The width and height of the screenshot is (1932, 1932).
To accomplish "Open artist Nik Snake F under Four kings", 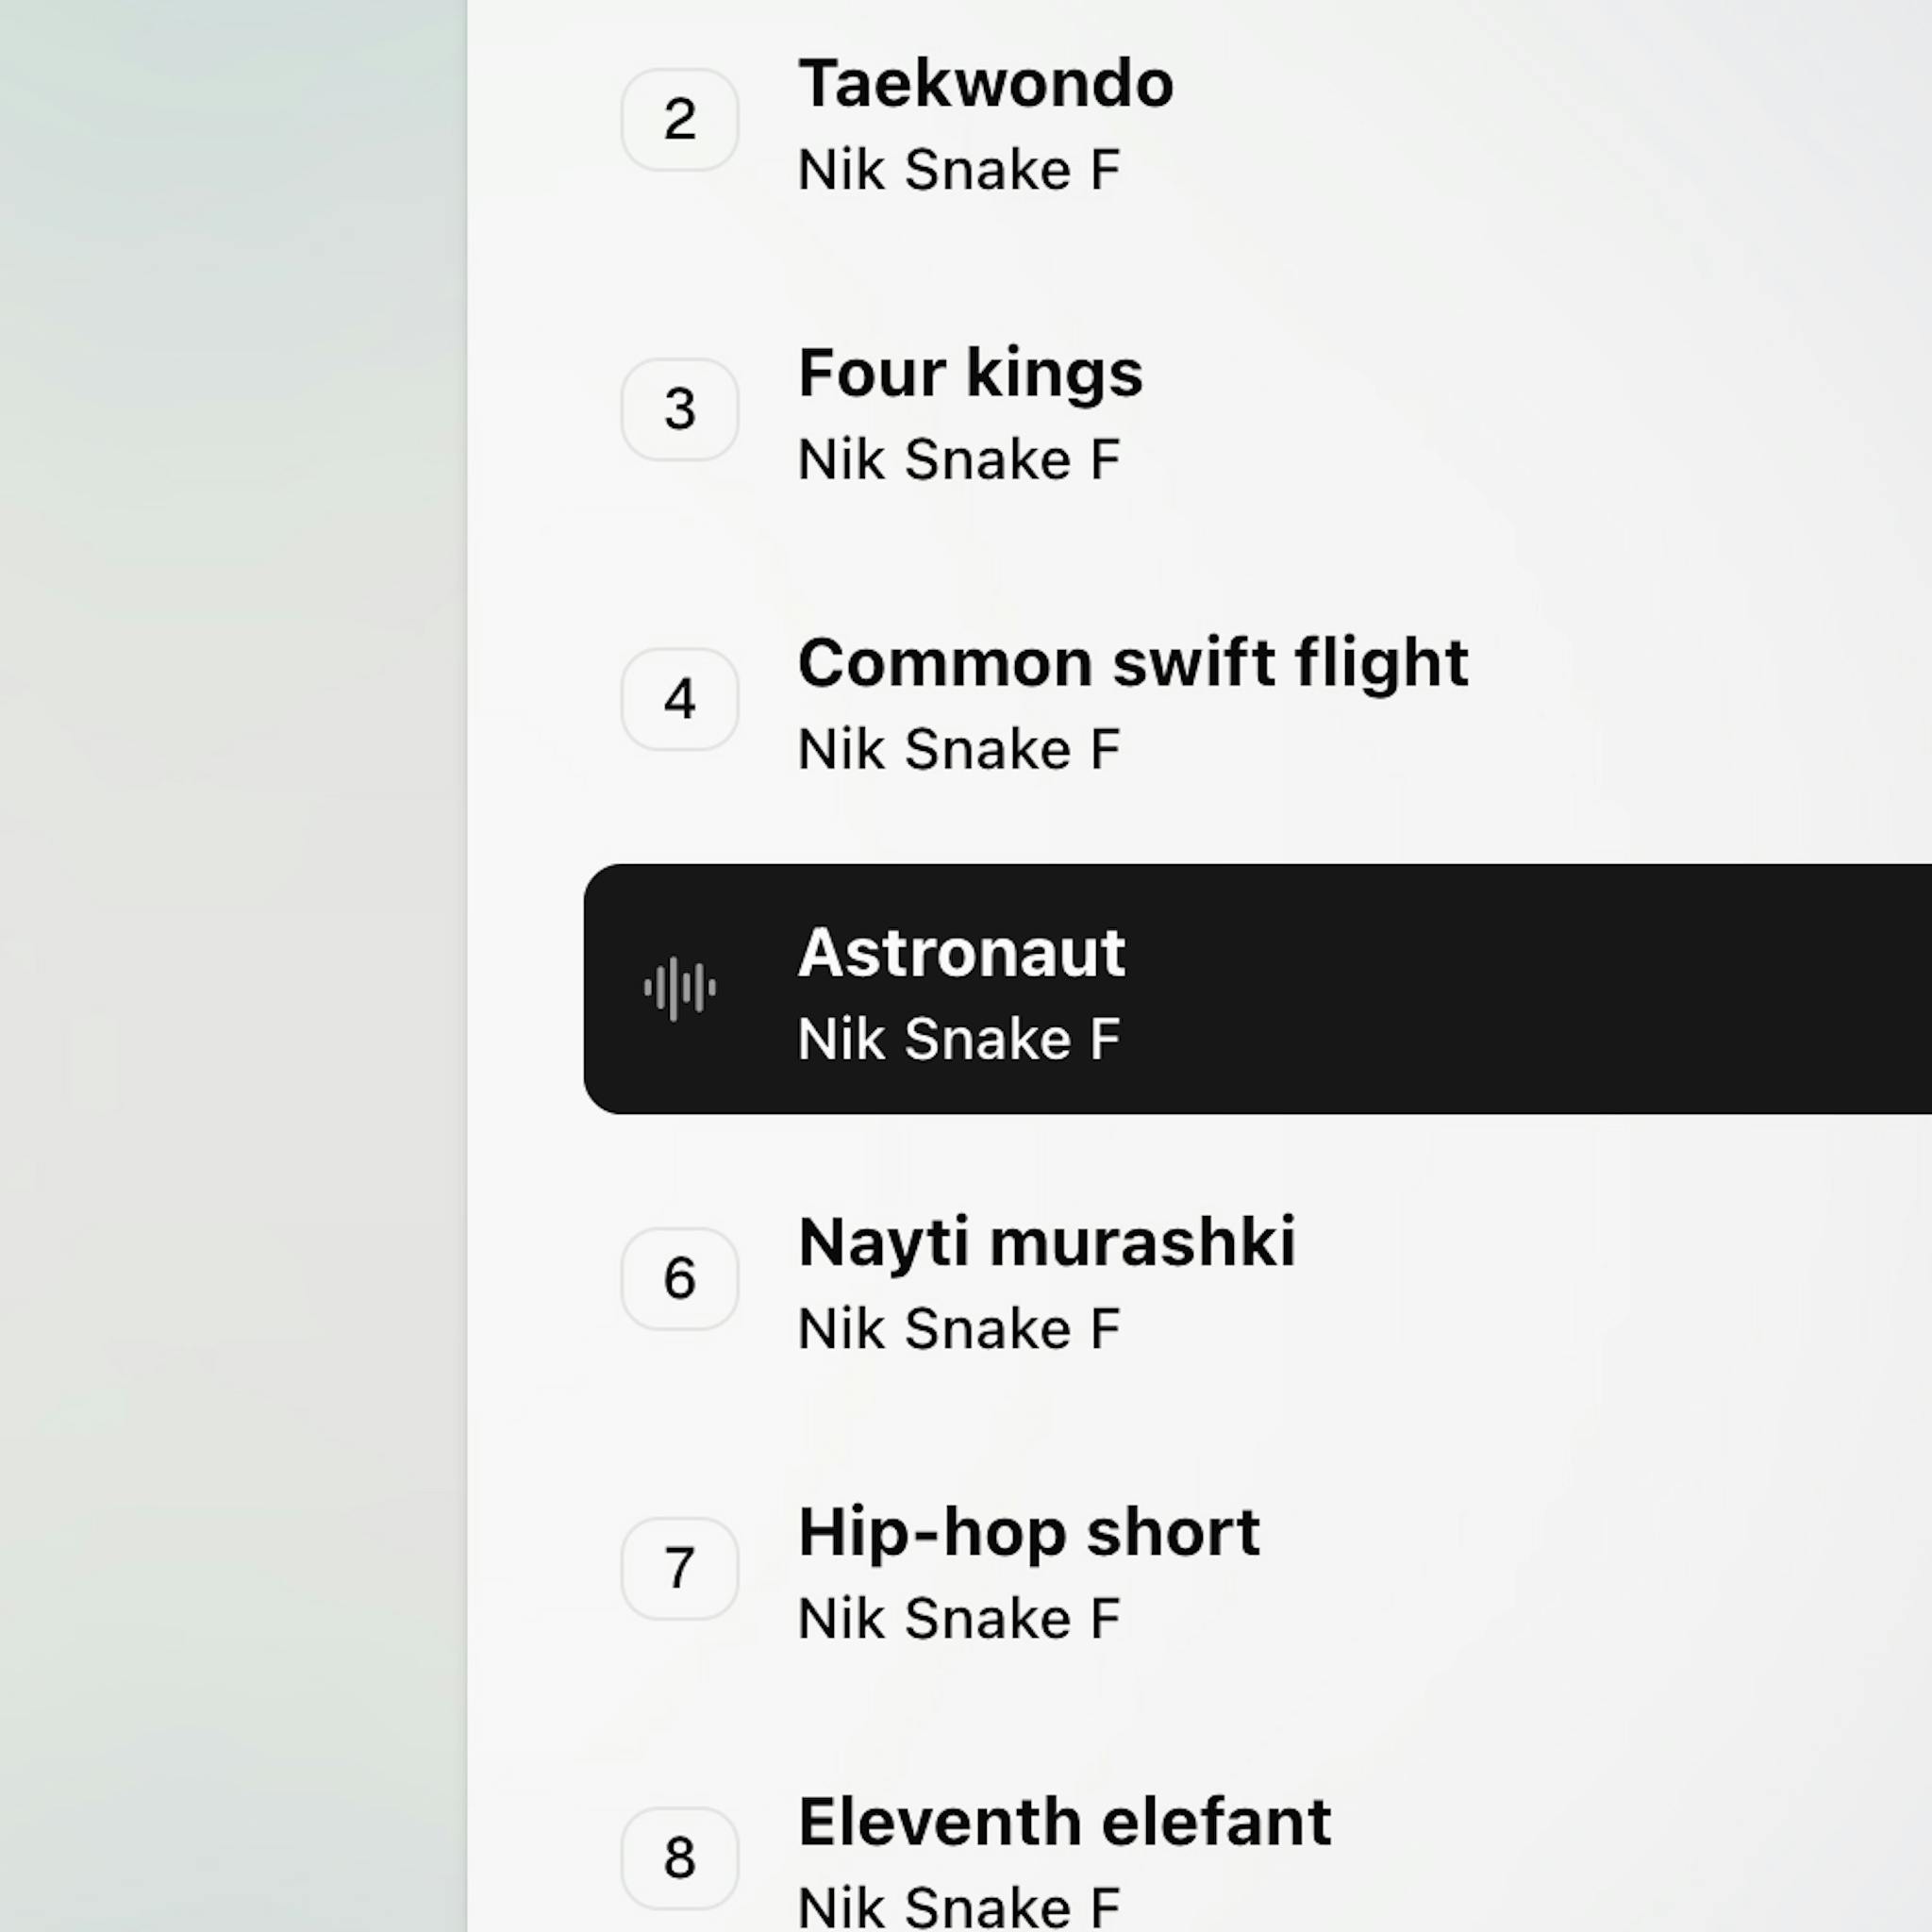I will [x=958, y=460].
